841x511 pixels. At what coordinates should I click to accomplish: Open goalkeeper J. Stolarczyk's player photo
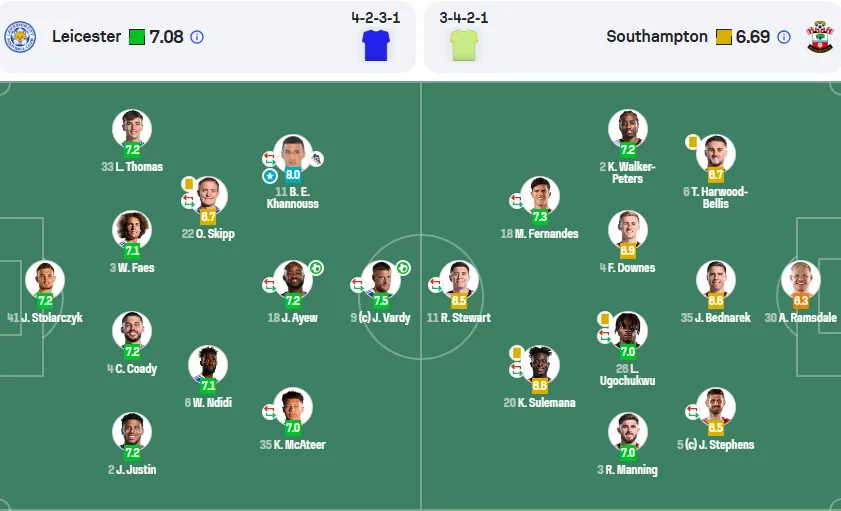click(x=45, y=280)
